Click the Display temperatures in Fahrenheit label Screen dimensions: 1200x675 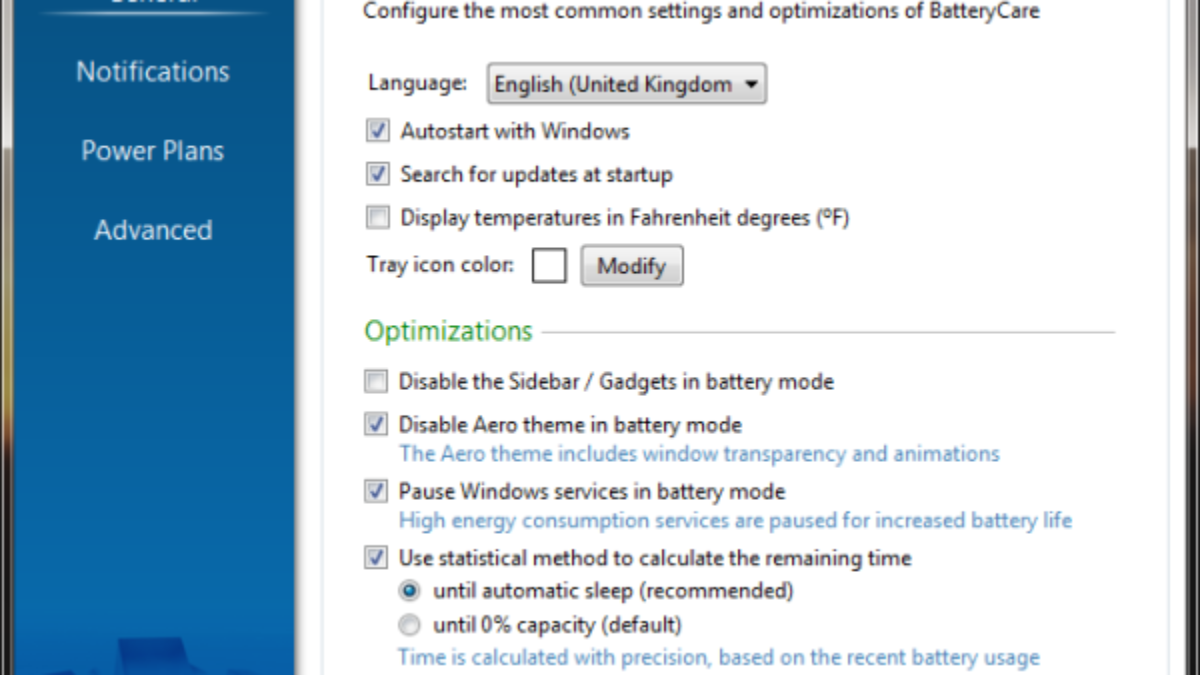[624, 217]
